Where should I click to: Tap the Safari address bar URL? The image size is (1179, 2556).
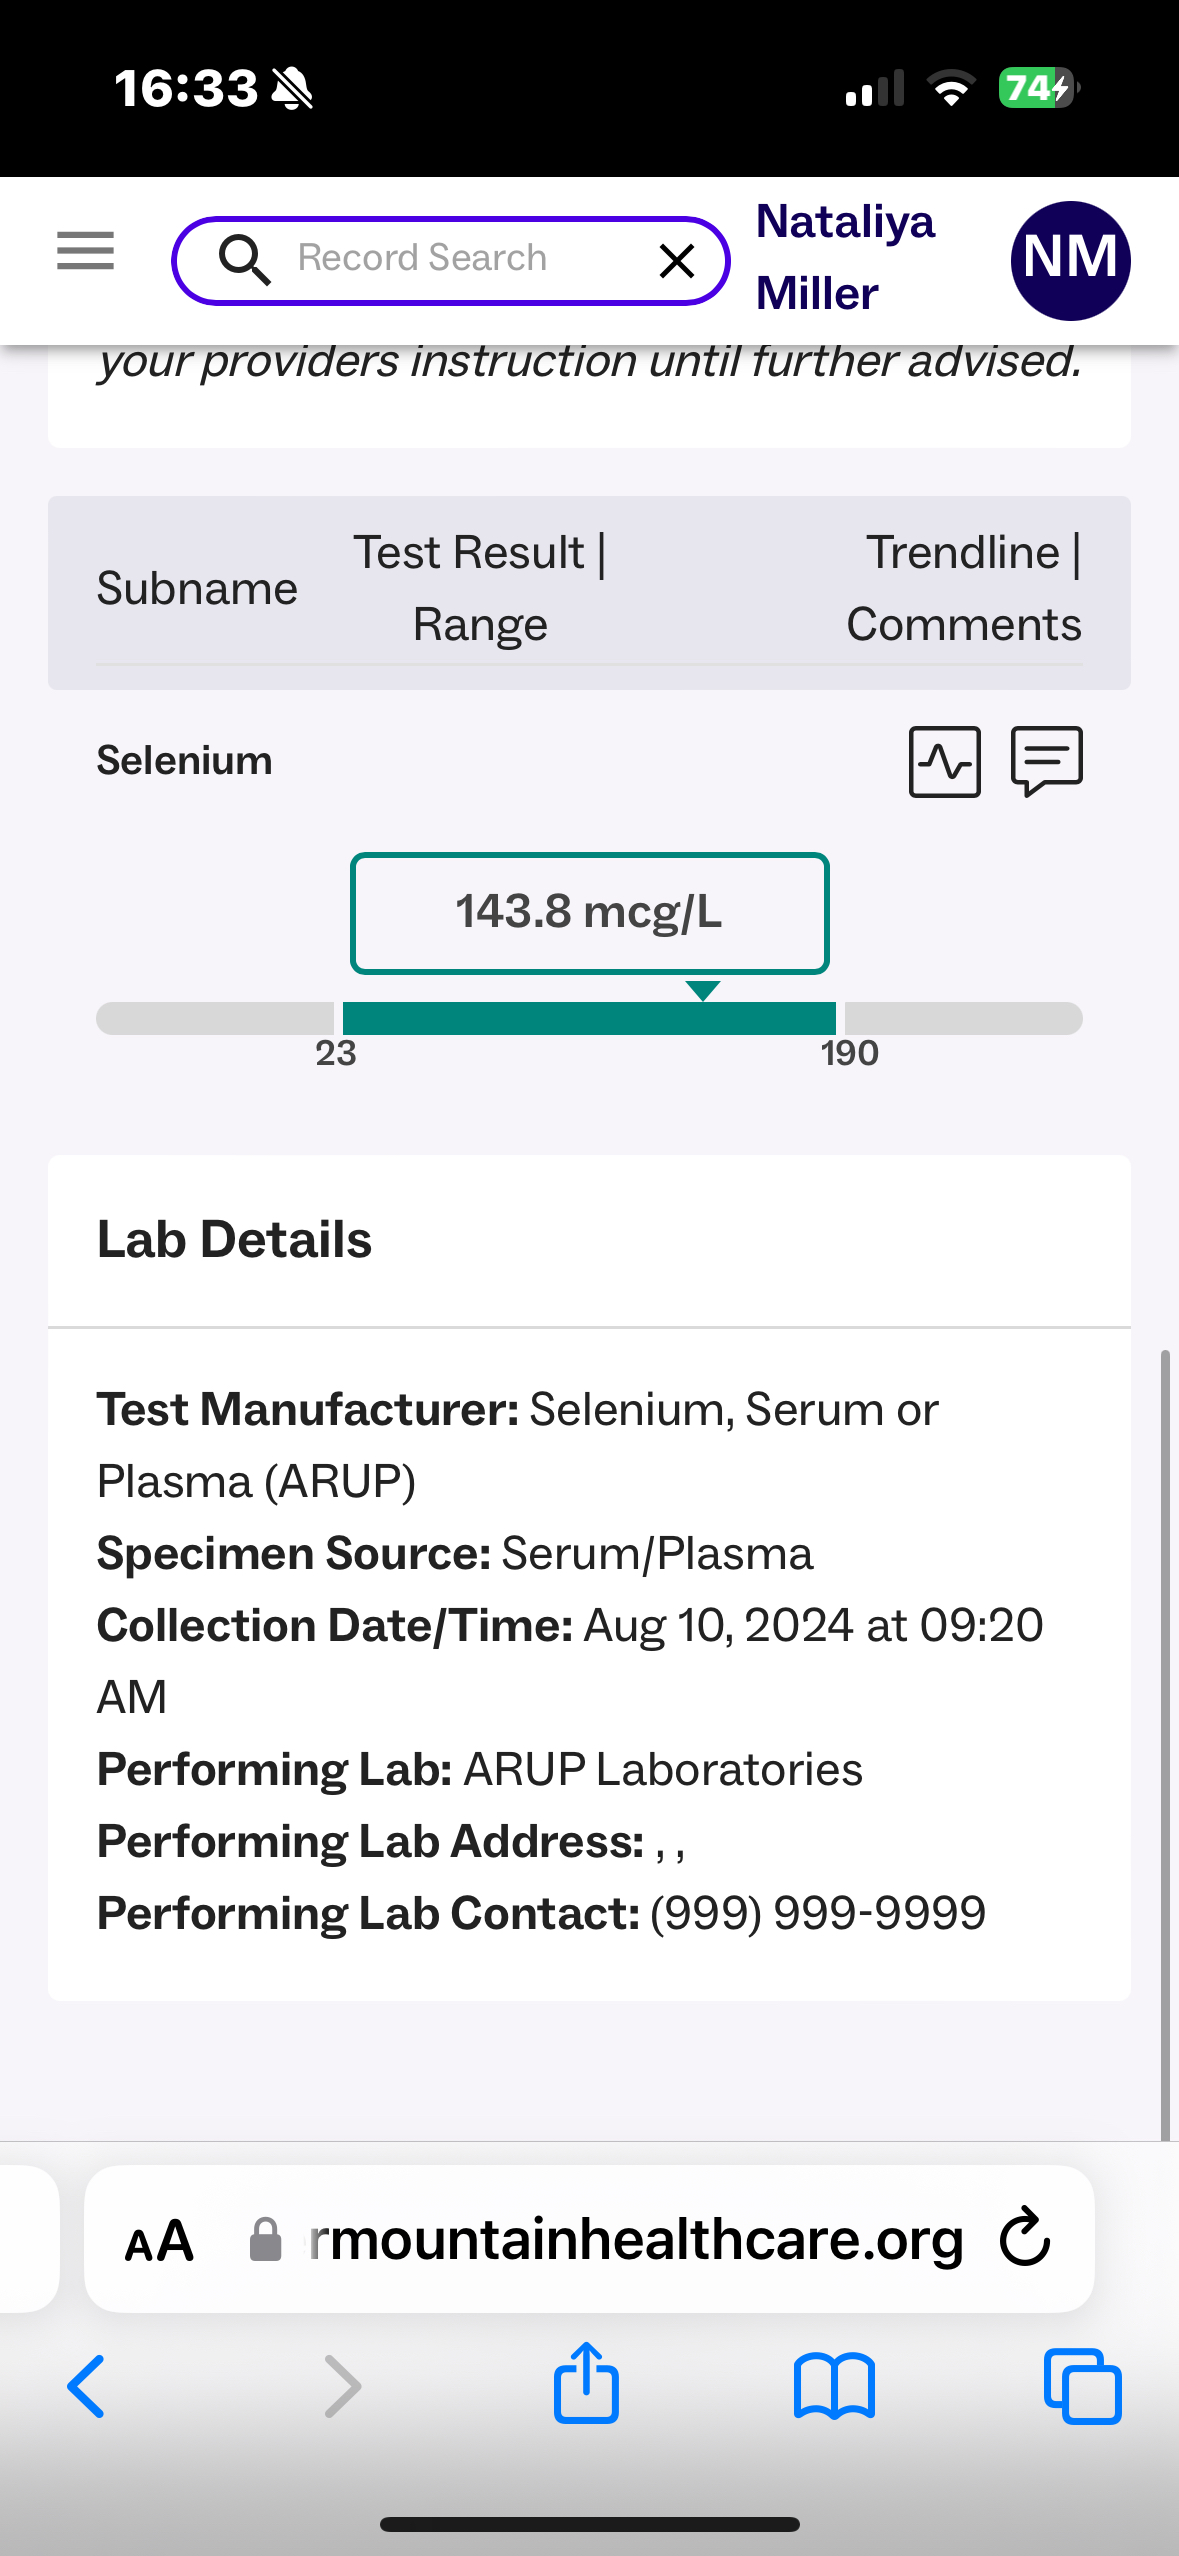[636, 2240]
